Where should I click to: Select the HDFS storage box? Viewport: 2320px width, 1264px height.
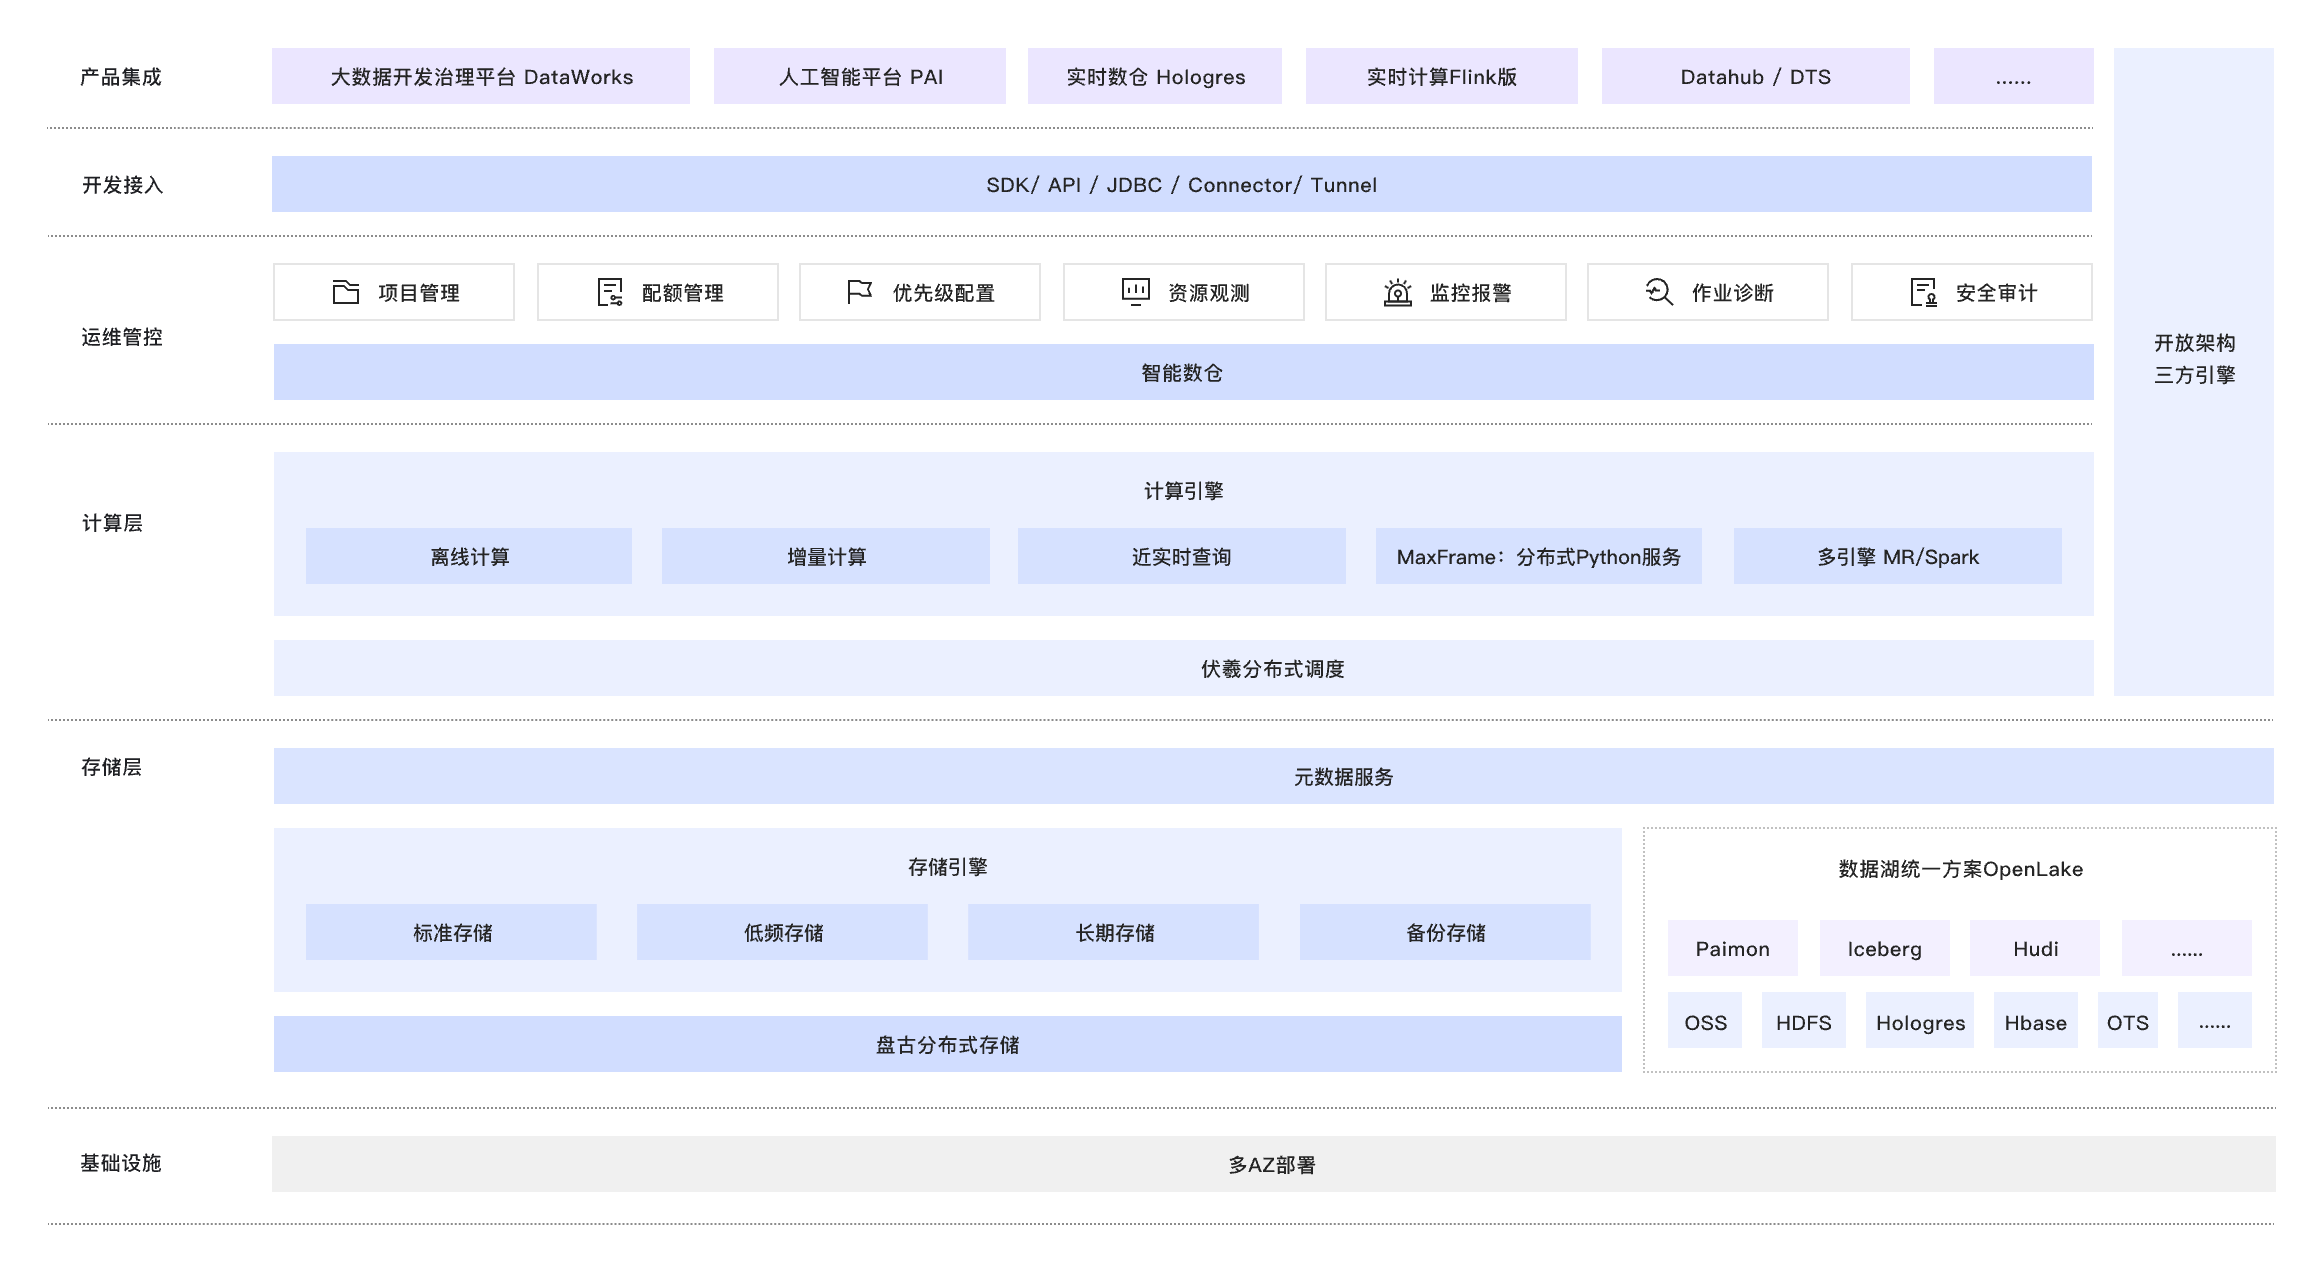(1804, 1020)
